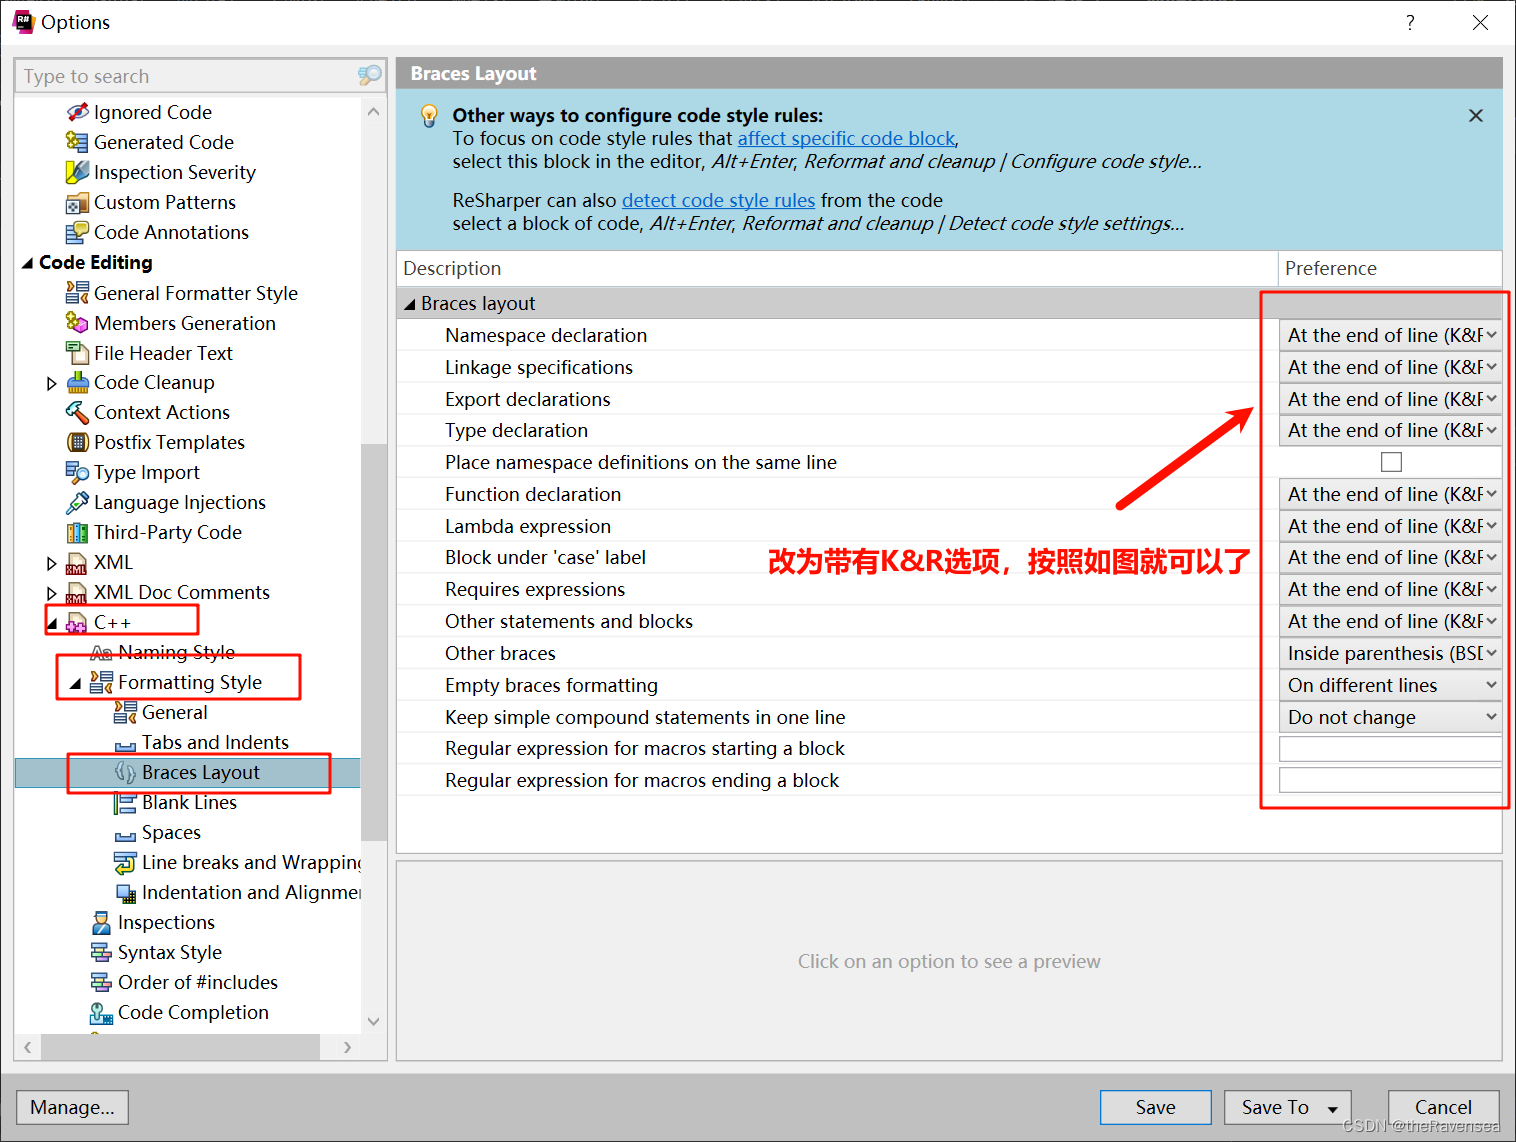This screenshot has width=1516, height=1142.
Task: Select Tabs and Indents page
Action: [x=215, y=742]
